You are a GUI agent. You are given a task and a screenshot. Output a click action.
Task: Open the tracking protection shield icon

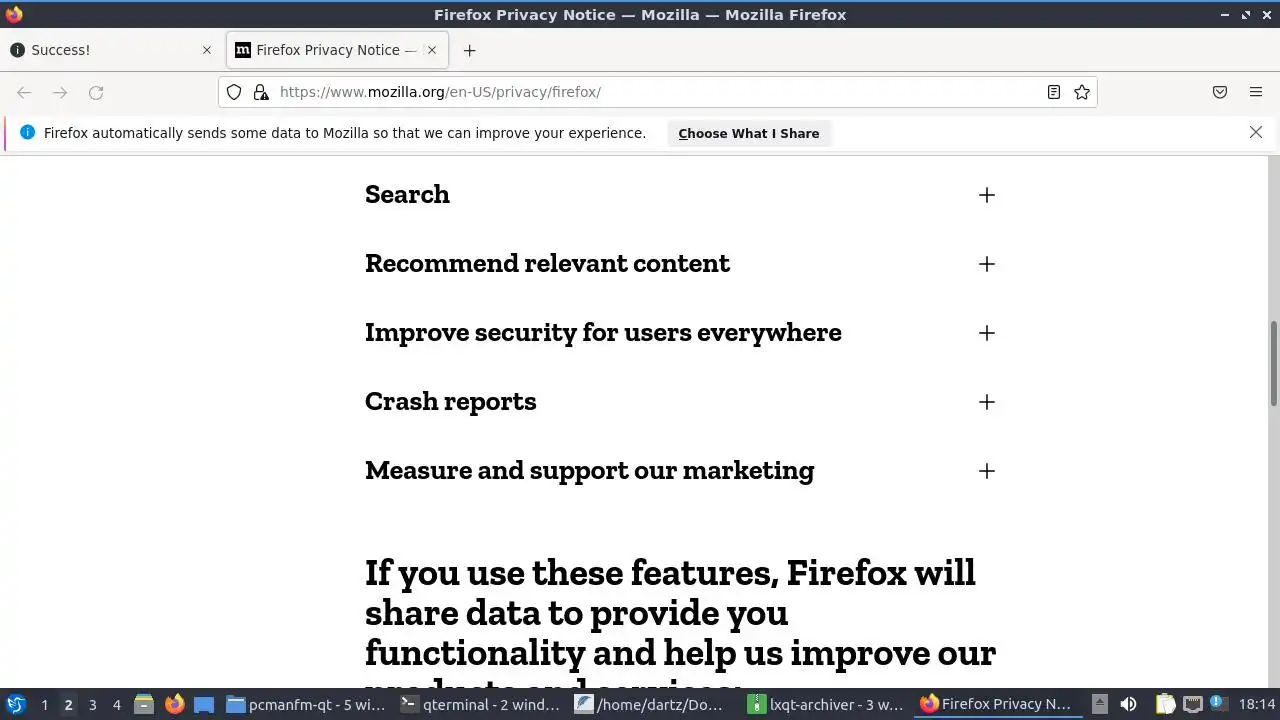click(x=234, y=92)
